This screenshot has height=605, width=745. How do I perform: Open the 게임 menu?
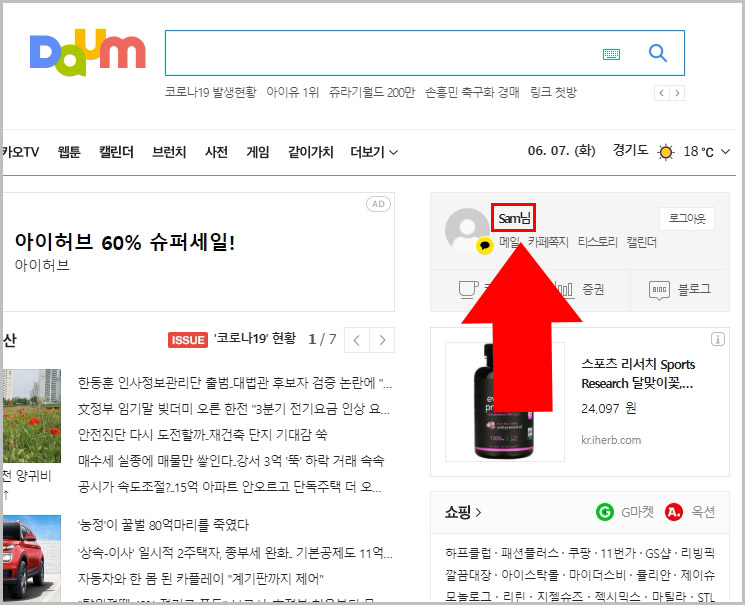pyautogui.click(x=258, y=152)
